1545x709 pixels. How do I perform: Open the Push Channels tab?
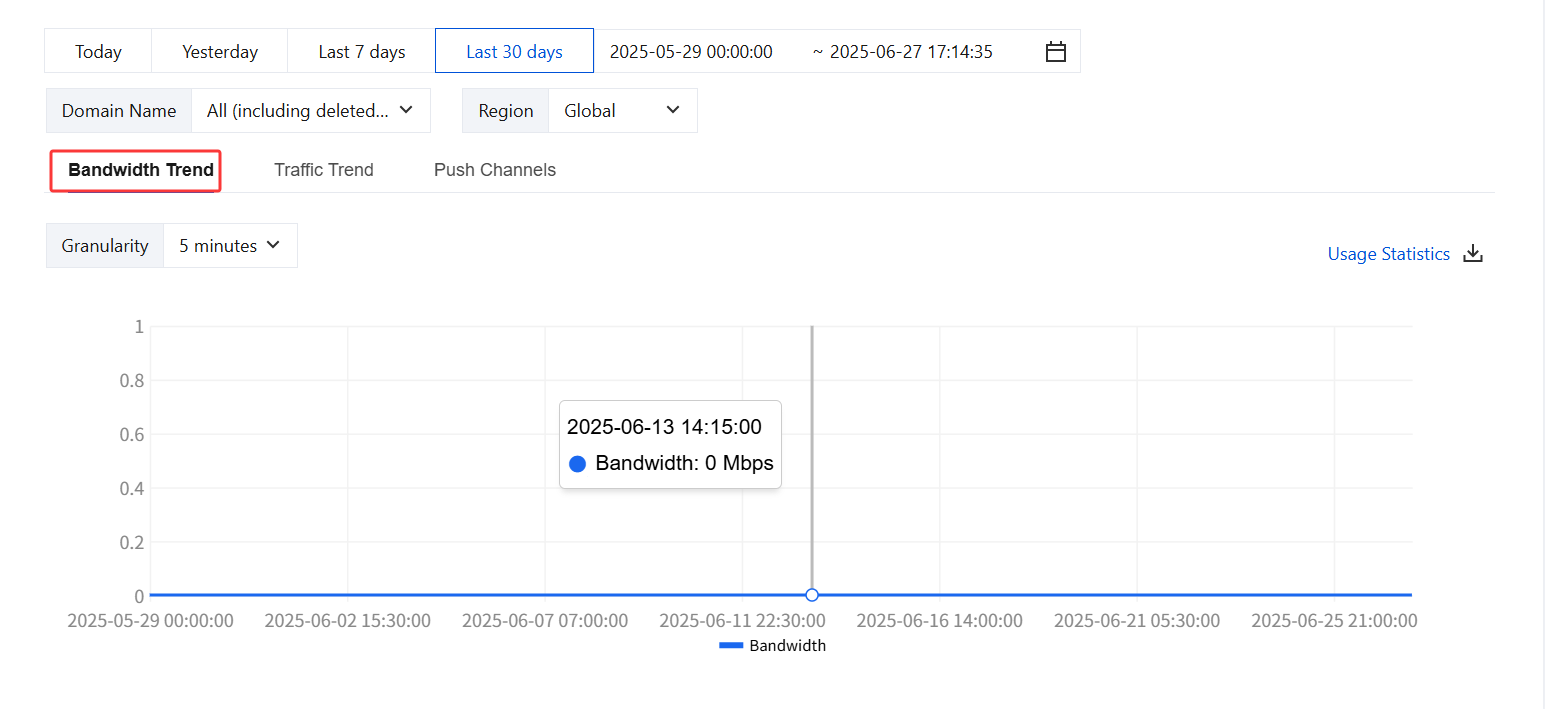[x=495, y=170]
